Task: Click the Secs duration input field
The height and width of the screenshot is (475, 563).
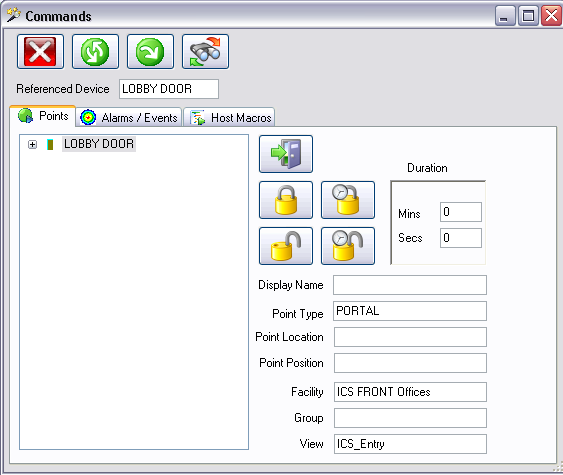Action: (x=461, y=238)
